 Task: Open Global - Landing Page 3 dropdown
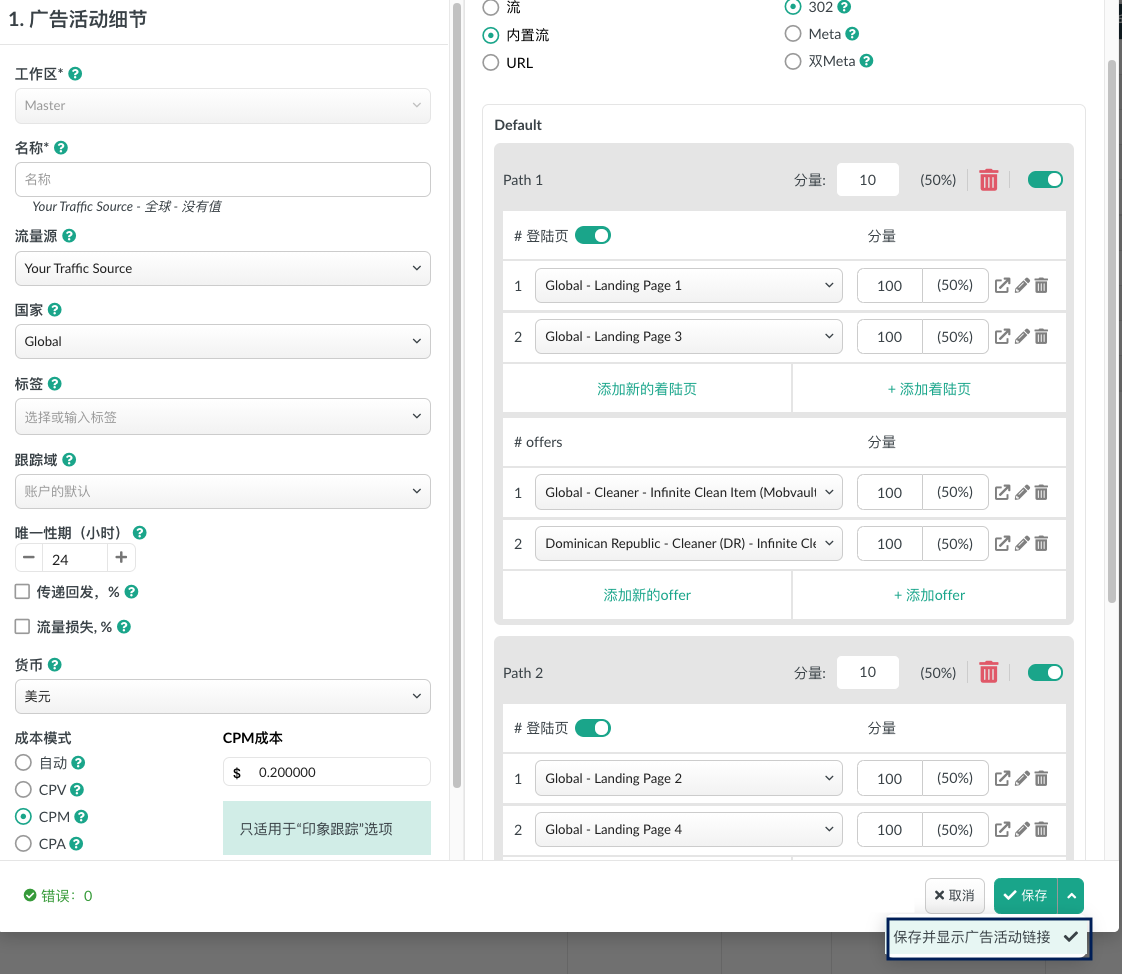coord(688,336)
